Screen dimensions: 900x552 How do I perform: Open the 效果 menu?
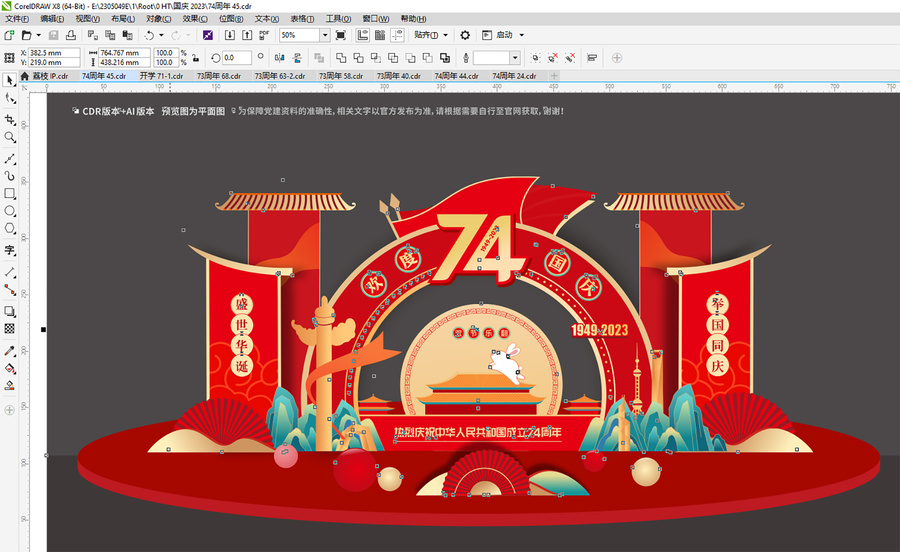[195, 19]
